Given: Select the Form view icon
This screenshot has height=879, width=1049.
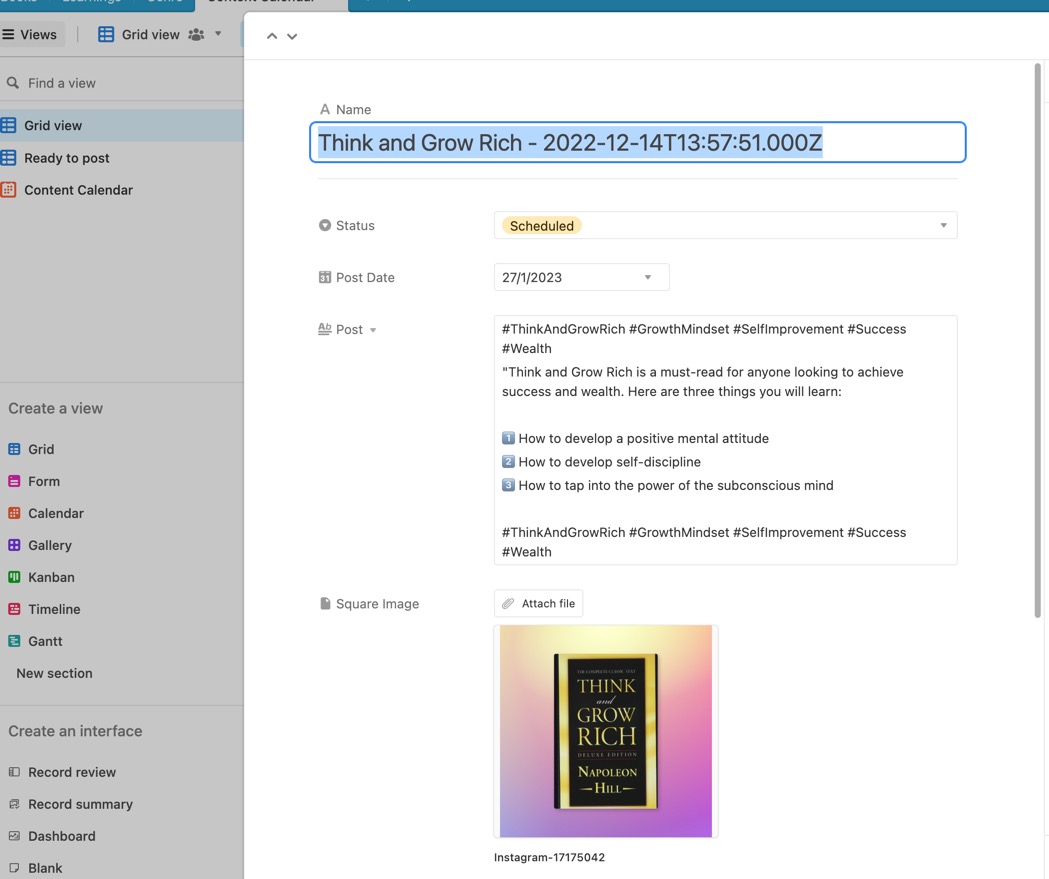Looking at the screenshot, I should [14, 481].
